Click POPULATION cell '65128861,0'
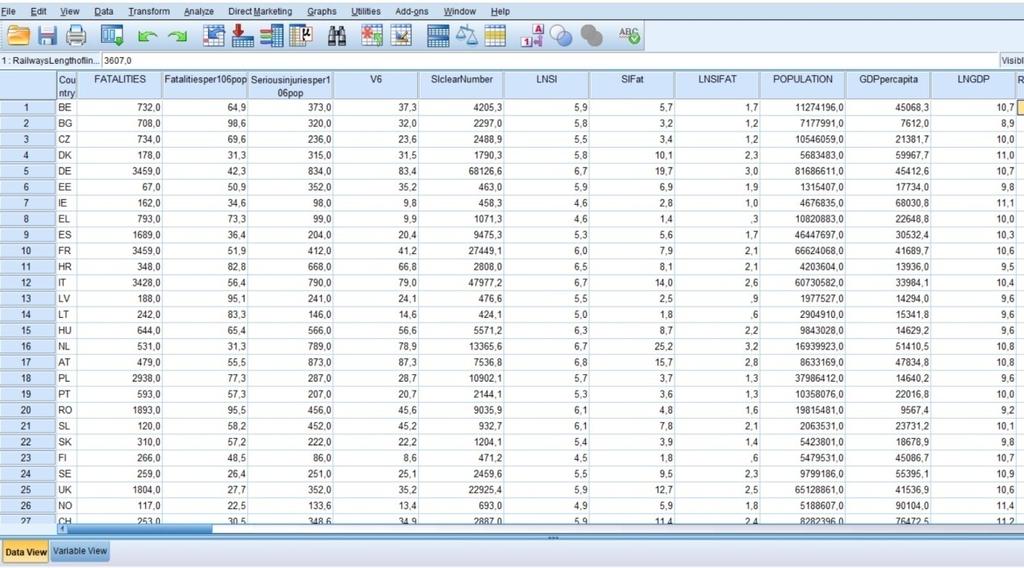 click(803, 490)
